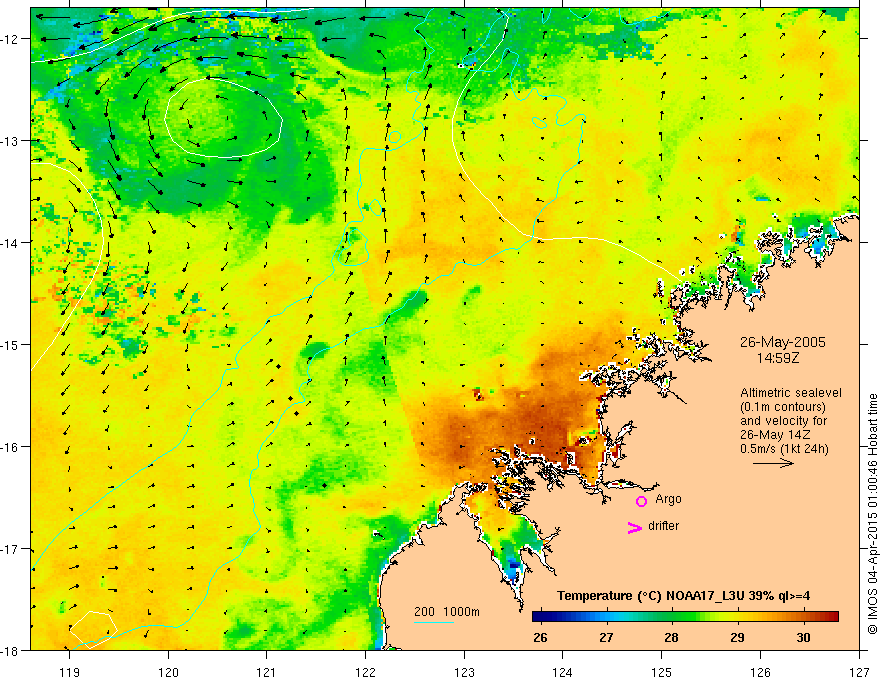Click latitude axis label '-12'
This screenshot has height=680, width=880.
pyautogui.click(x=11, y=39)
